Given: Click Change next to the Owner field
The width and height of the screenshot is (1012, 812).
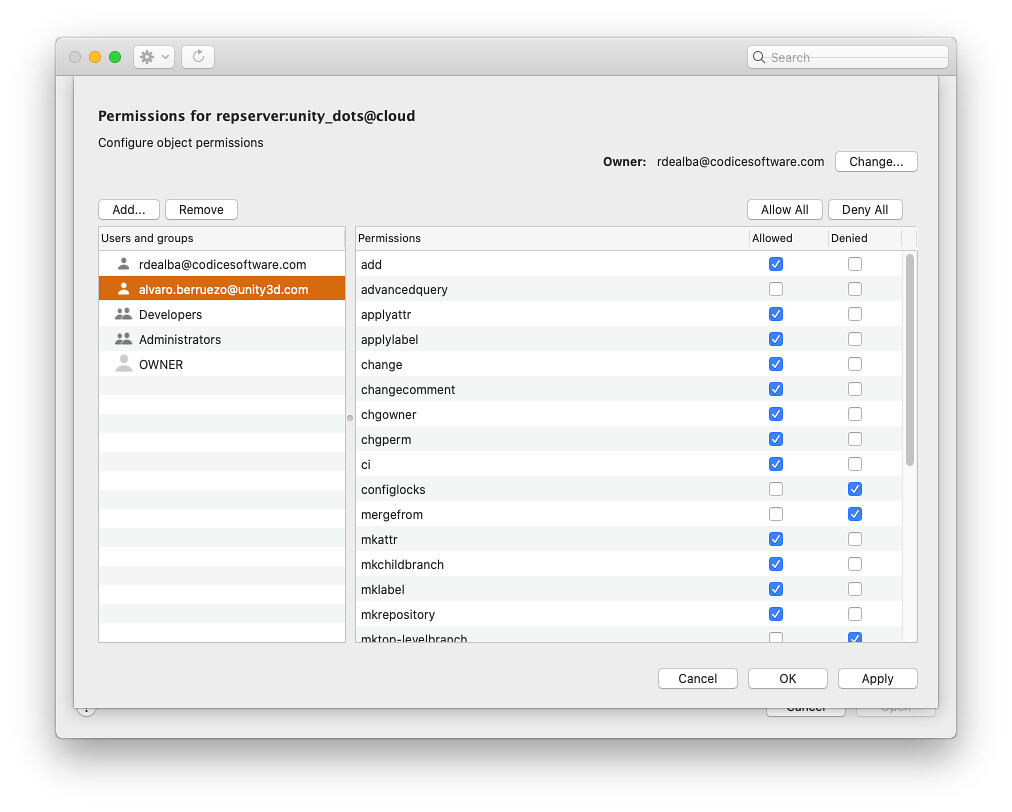Looking at the screenshot, I should coord(876,161).
